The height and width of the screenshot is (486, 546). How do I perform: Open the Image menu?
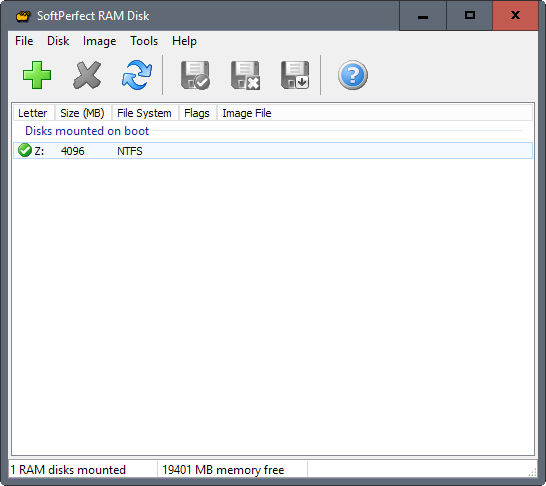pos(100,41)
